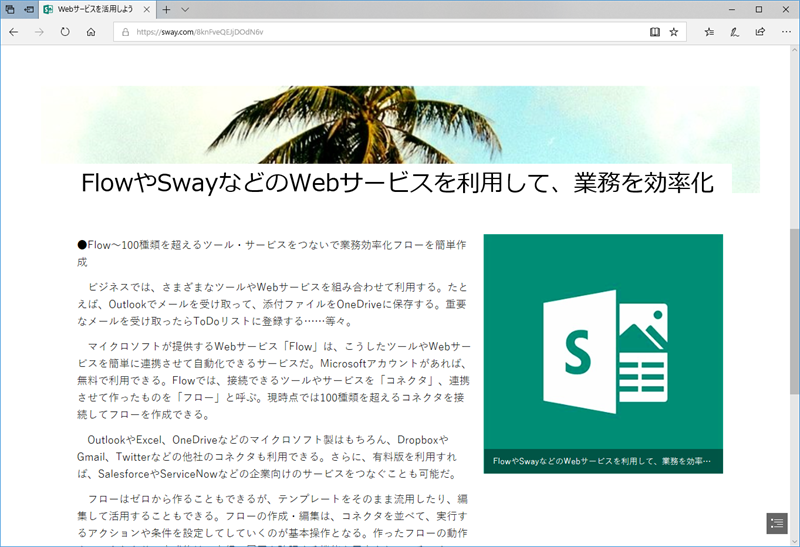Share this page
Screen dimensions: 800x547
(760, 32)
